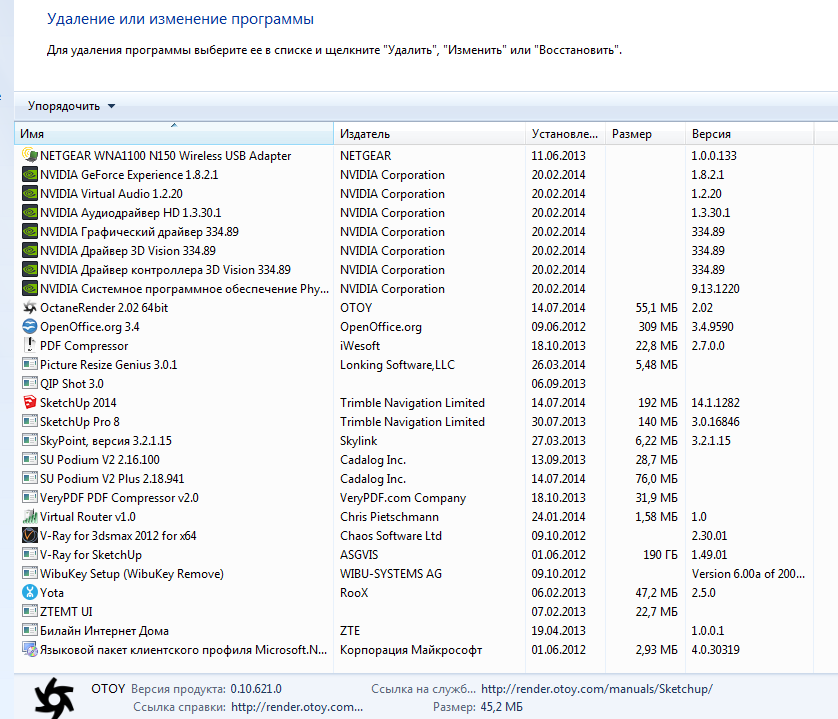Click the Chris Pietschmann publisher cell
This screenshot has width=838, height=719.
pyautogui.click(x=390, y=517)
